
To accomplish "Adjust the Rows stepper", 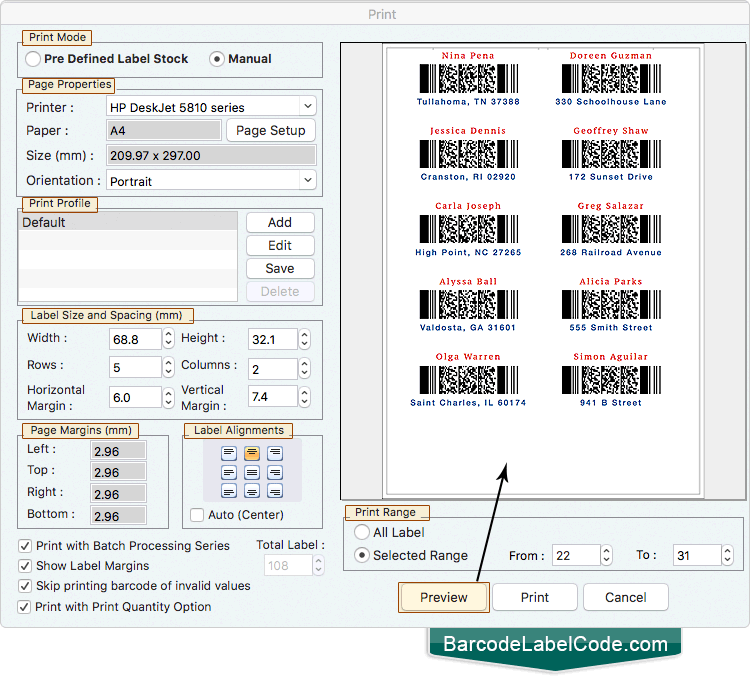I will [168, 367].
